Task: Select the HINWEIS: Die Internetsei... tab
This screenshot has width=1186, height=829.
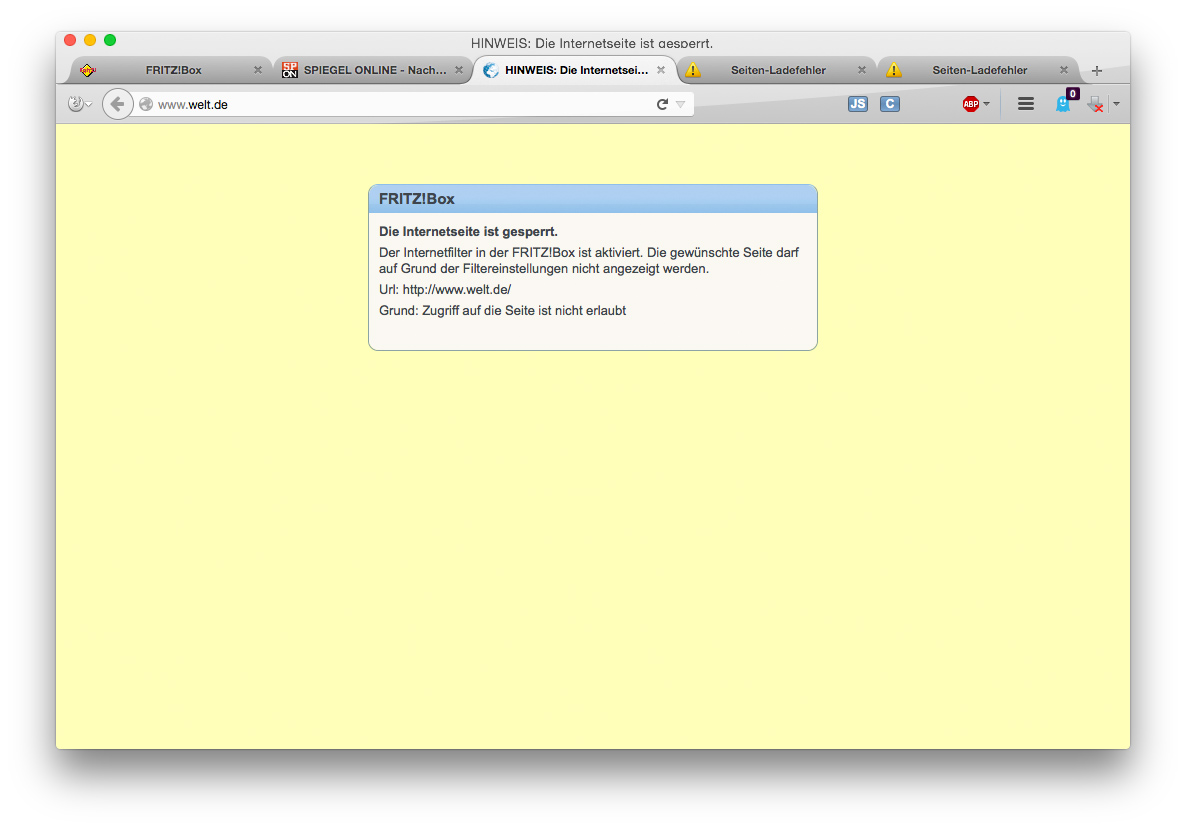Action: point(575,70)
